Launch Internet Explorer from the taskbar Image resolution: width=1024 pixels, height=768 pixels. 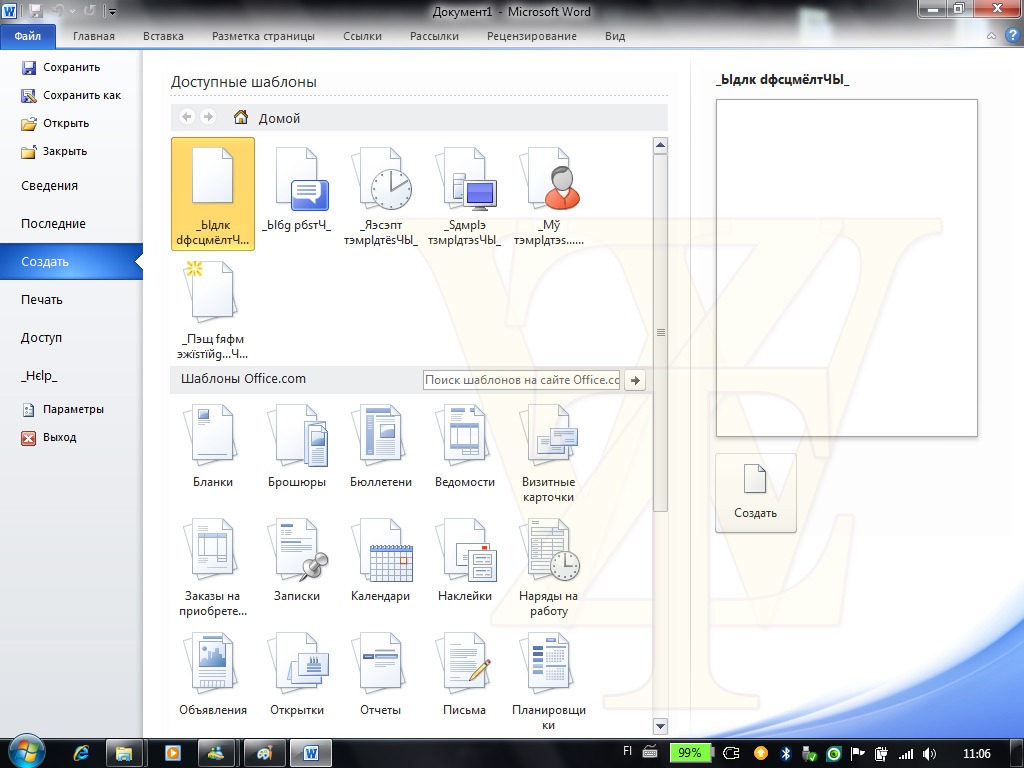tap(81, 752)
